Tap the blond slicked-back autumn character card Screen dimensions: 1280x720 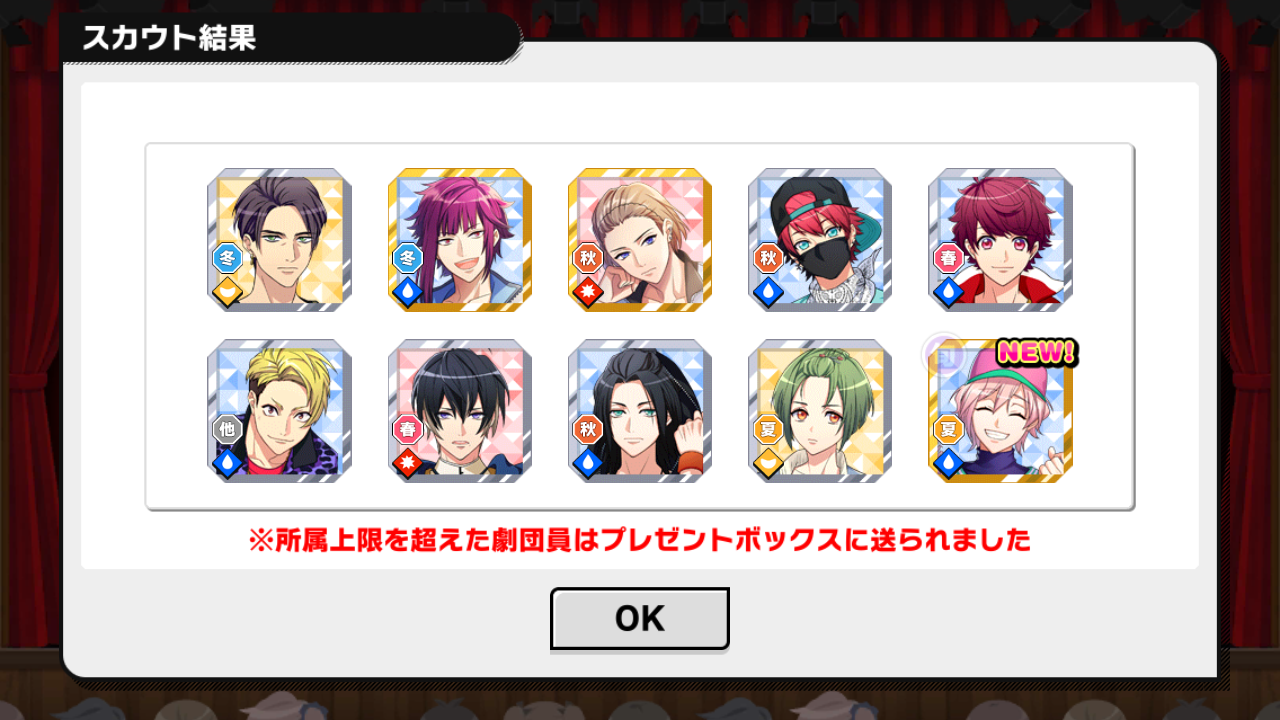pyautogui.click(x=640, y=240)
